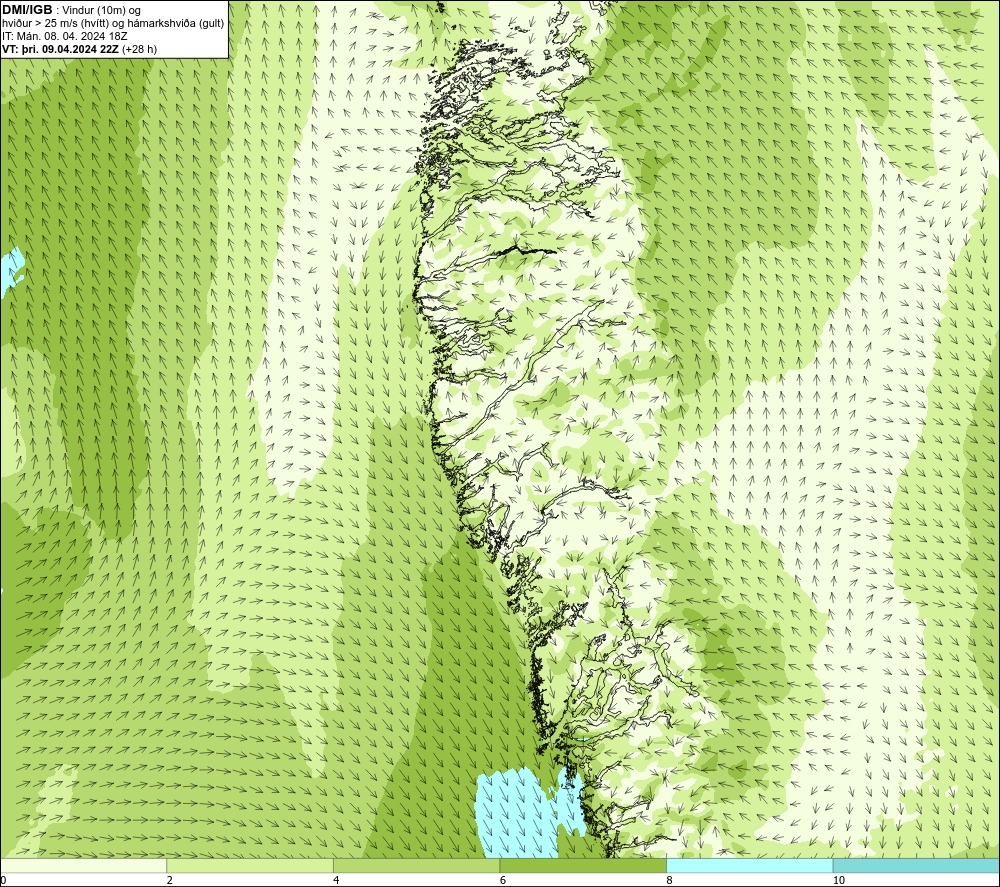Click the 4-6 m/s green legend swatch
The height and width of the screenshot is (887, 1000).
click(416, 865)
